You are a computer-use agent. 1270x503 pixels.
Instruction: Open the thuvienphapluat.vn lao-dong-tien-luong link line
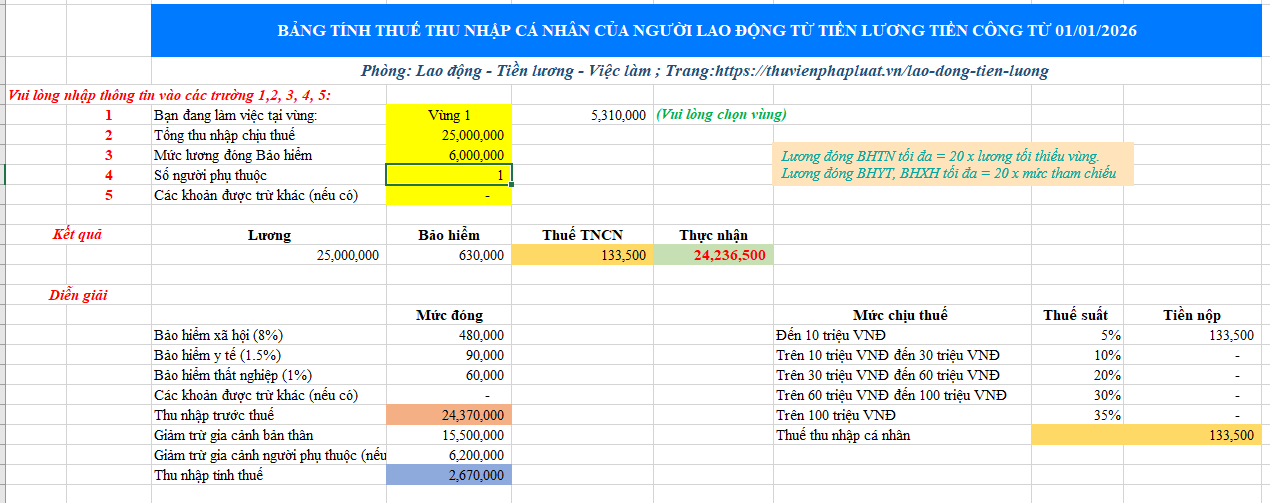[x=706, y=72]
